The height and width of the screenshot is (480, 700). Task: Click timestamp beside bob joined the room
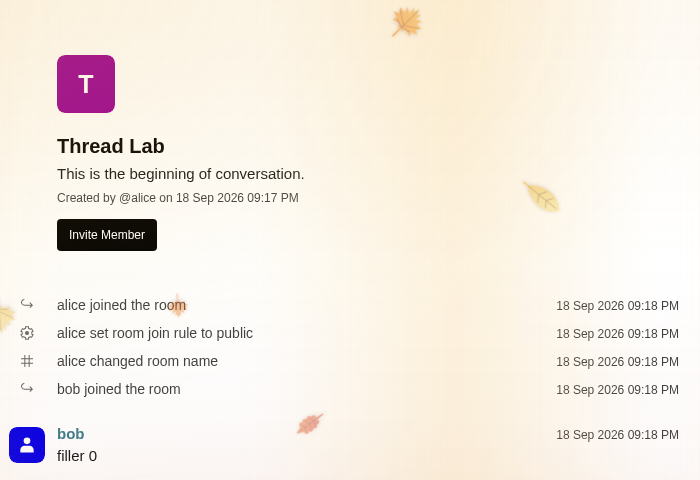[x=617, y=390]
